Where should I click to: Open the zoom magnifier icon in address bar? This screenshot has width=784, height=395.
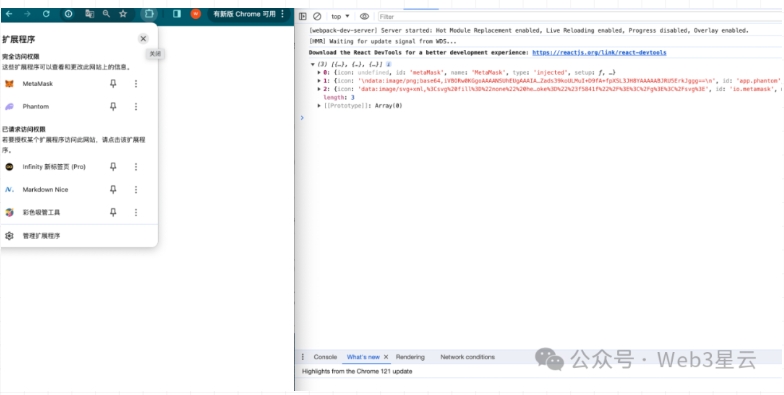pyautogui.click(x=106, y=14)
